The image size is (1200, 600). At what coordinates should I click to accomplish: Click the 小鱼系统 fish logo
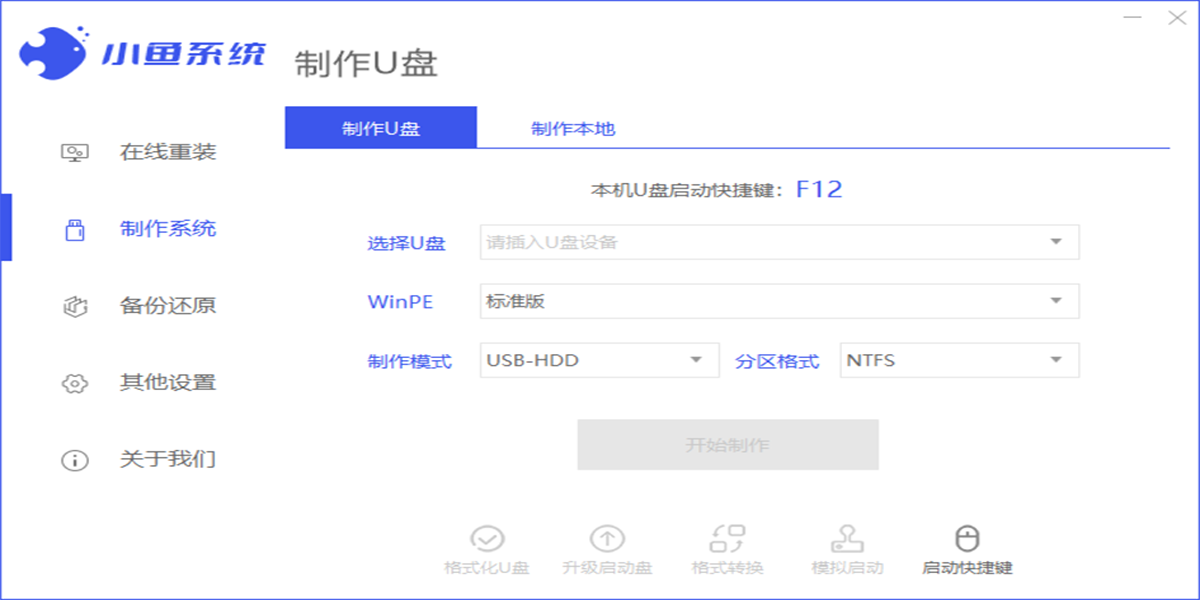[x=53, y=54]
